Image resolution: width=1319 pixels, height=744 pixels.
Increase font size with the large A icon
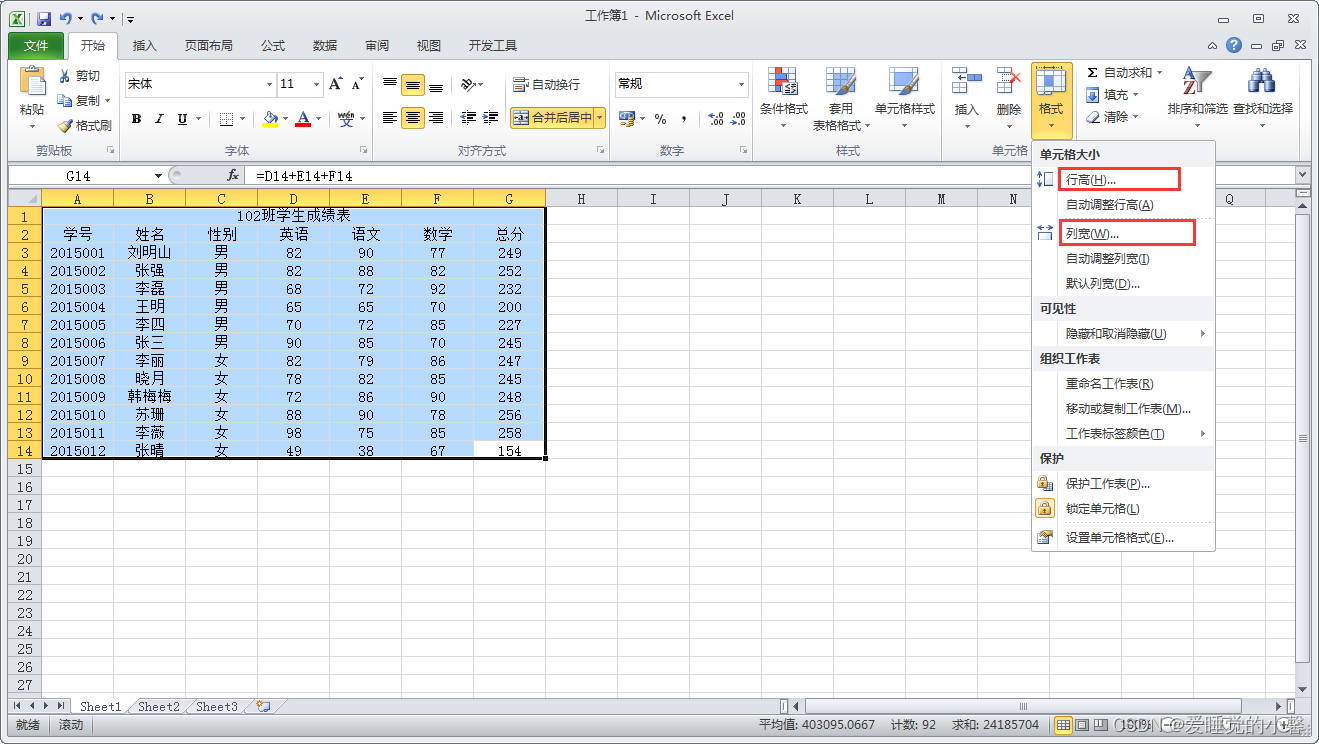336,84
